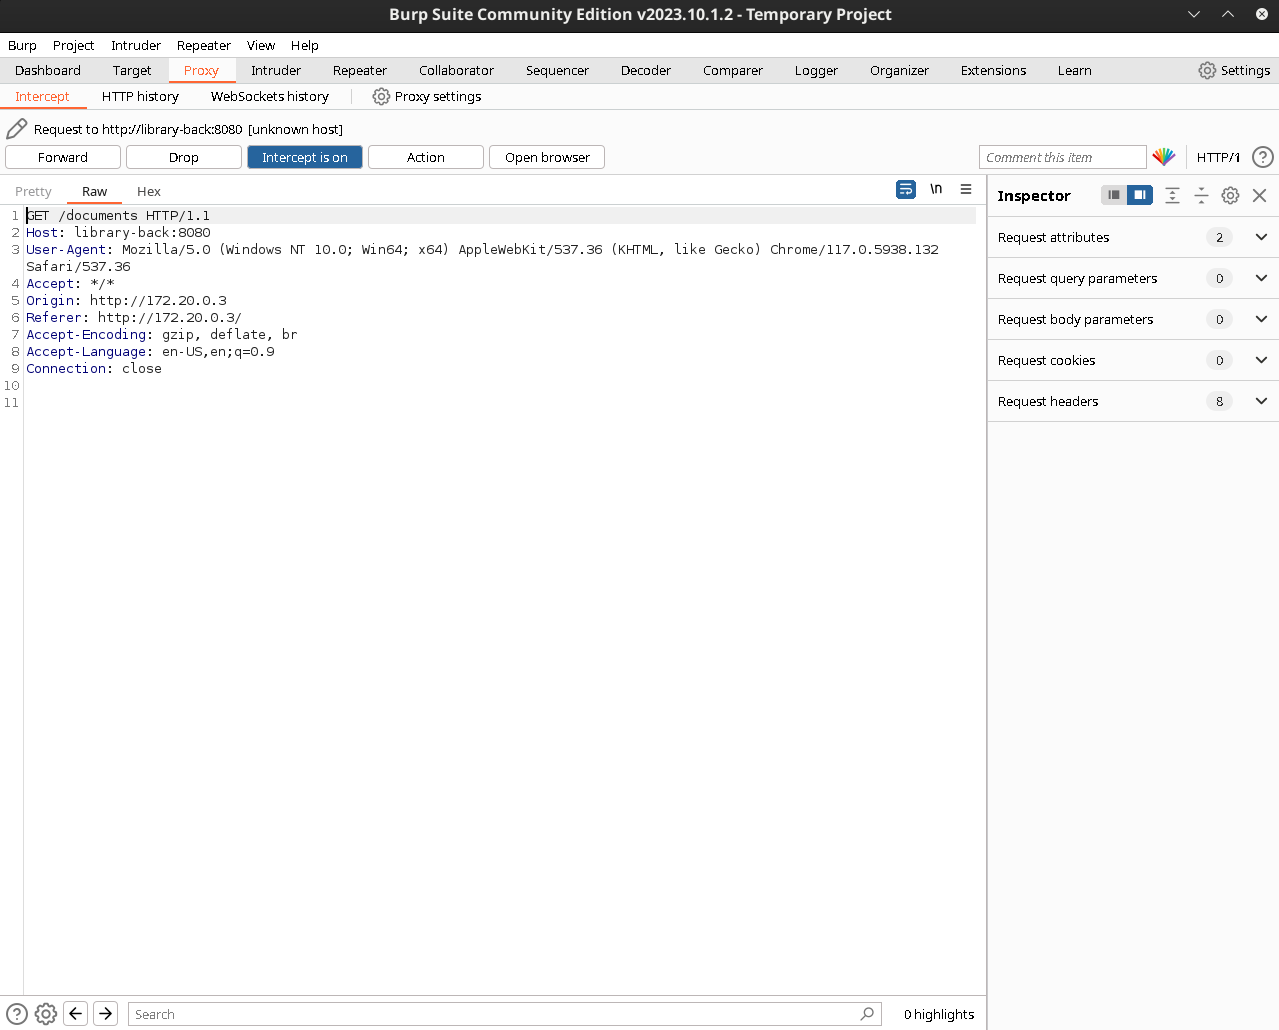Toggle \n non-printing character display
Viewport: 1279px width, 1030px height.
tap(935, 189)
